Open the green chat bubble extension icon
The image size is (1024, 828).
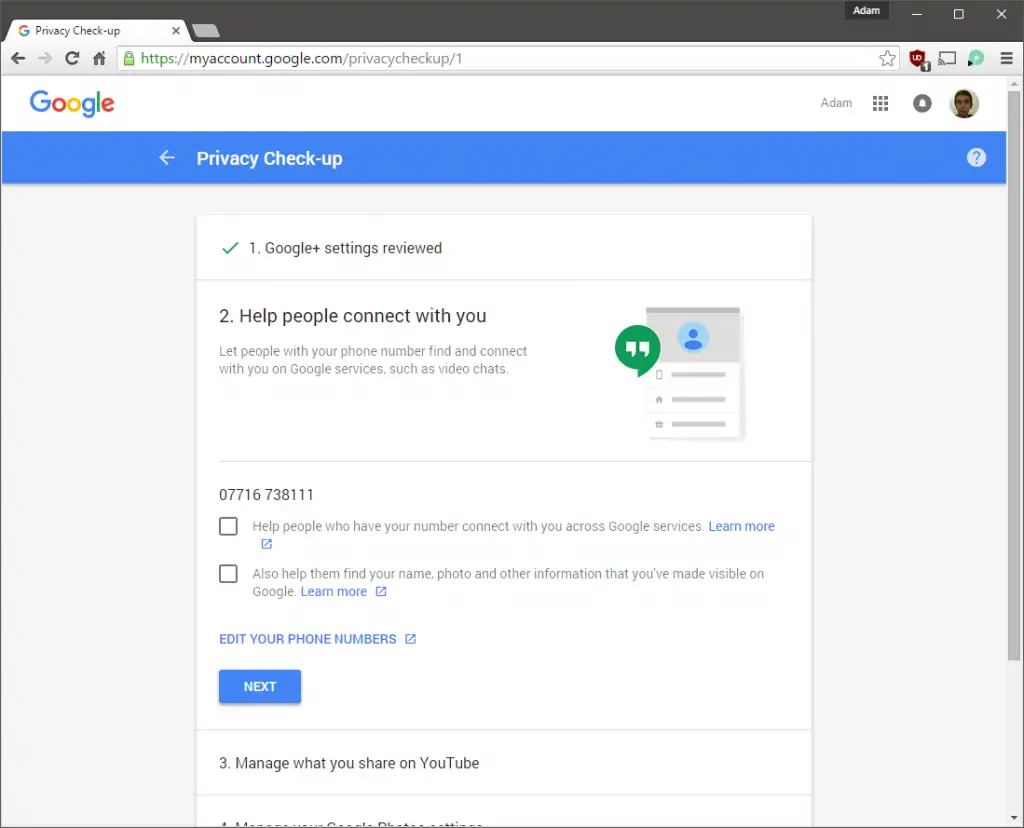pyautogui.click(x=976, y=58)
